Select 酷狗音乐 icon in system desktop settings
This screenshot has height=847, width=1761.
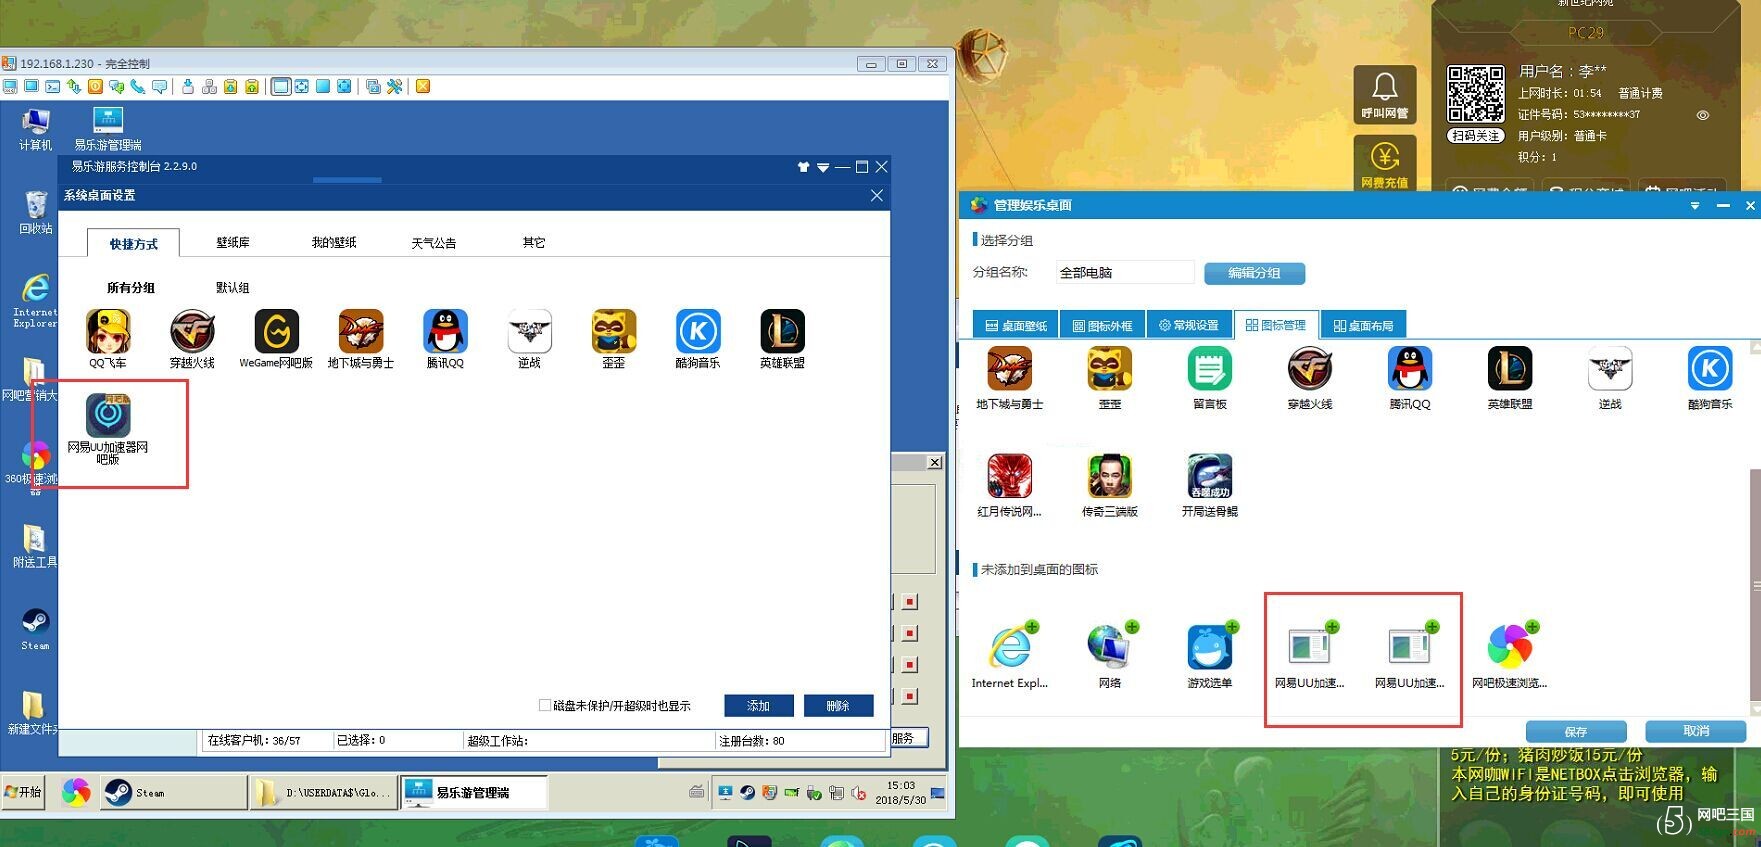click(698, 332)
